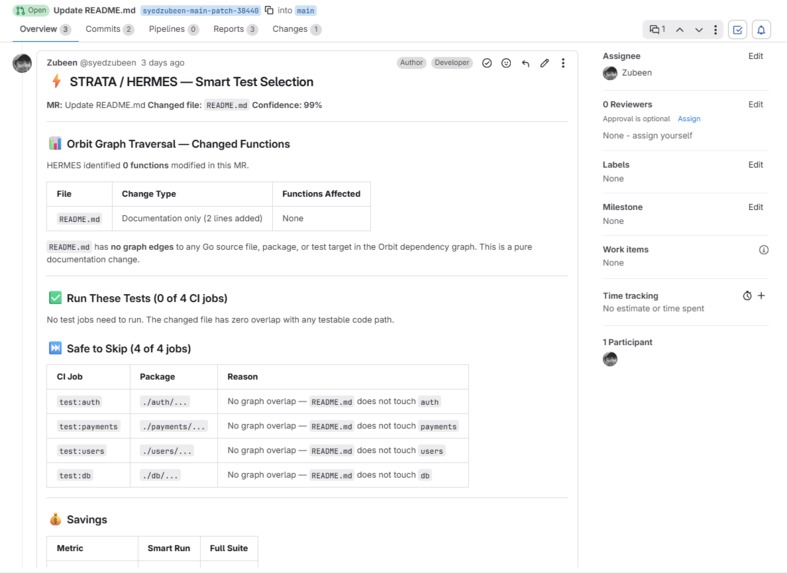
Task: Switch to Commits tab
Action: tap(109, 29)
